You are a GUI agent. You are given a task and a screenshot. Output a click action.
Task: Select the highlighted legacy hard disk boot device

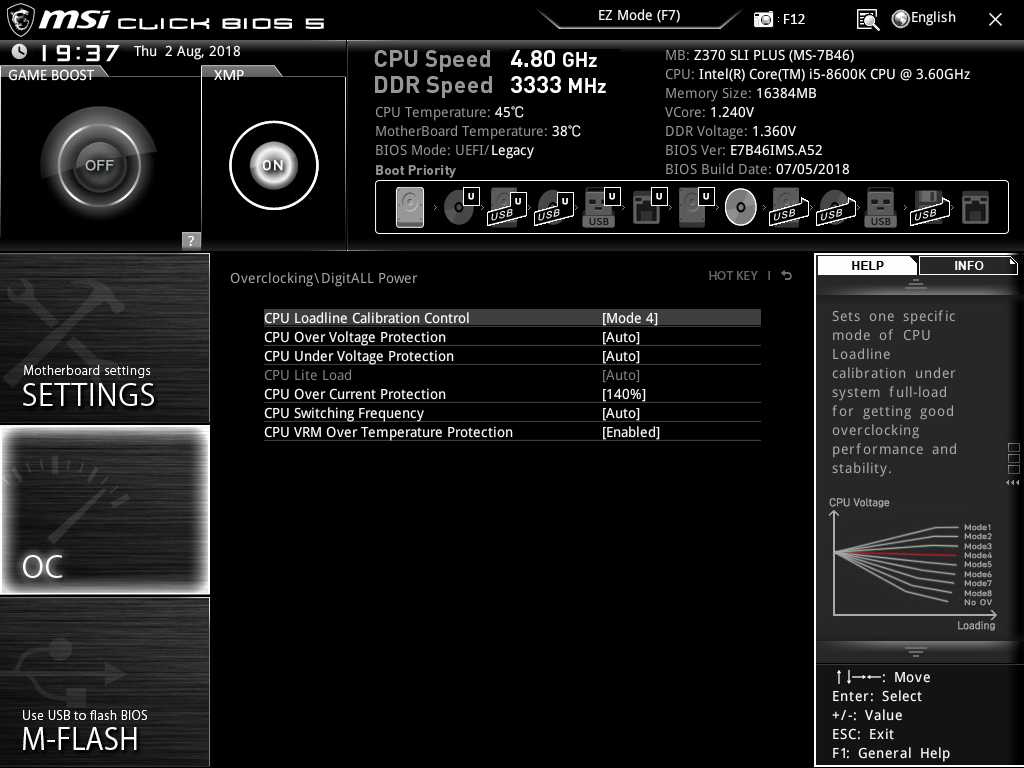click(410, 207)
